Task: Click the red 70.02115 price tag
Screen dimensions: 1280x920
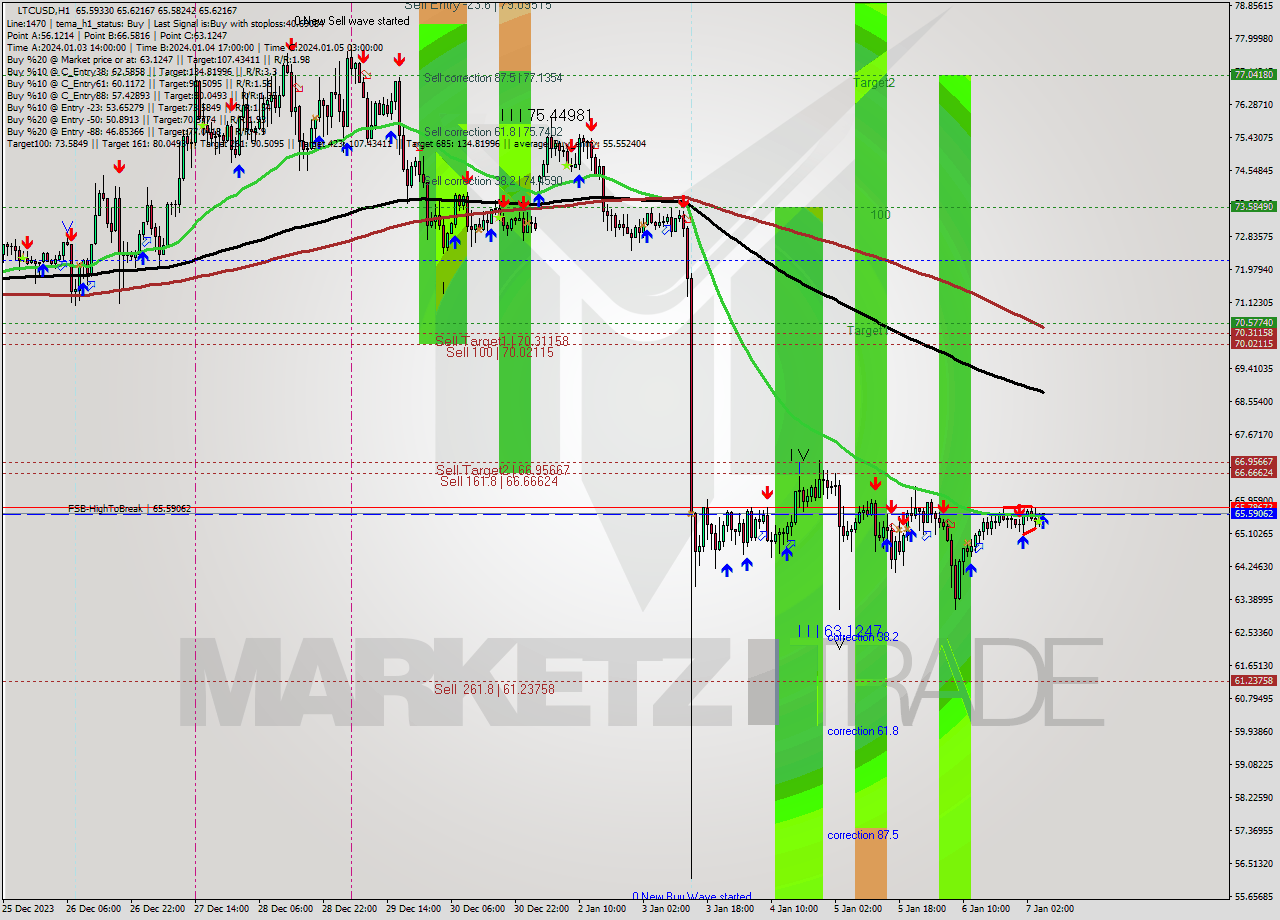Action: [1254, 343]
